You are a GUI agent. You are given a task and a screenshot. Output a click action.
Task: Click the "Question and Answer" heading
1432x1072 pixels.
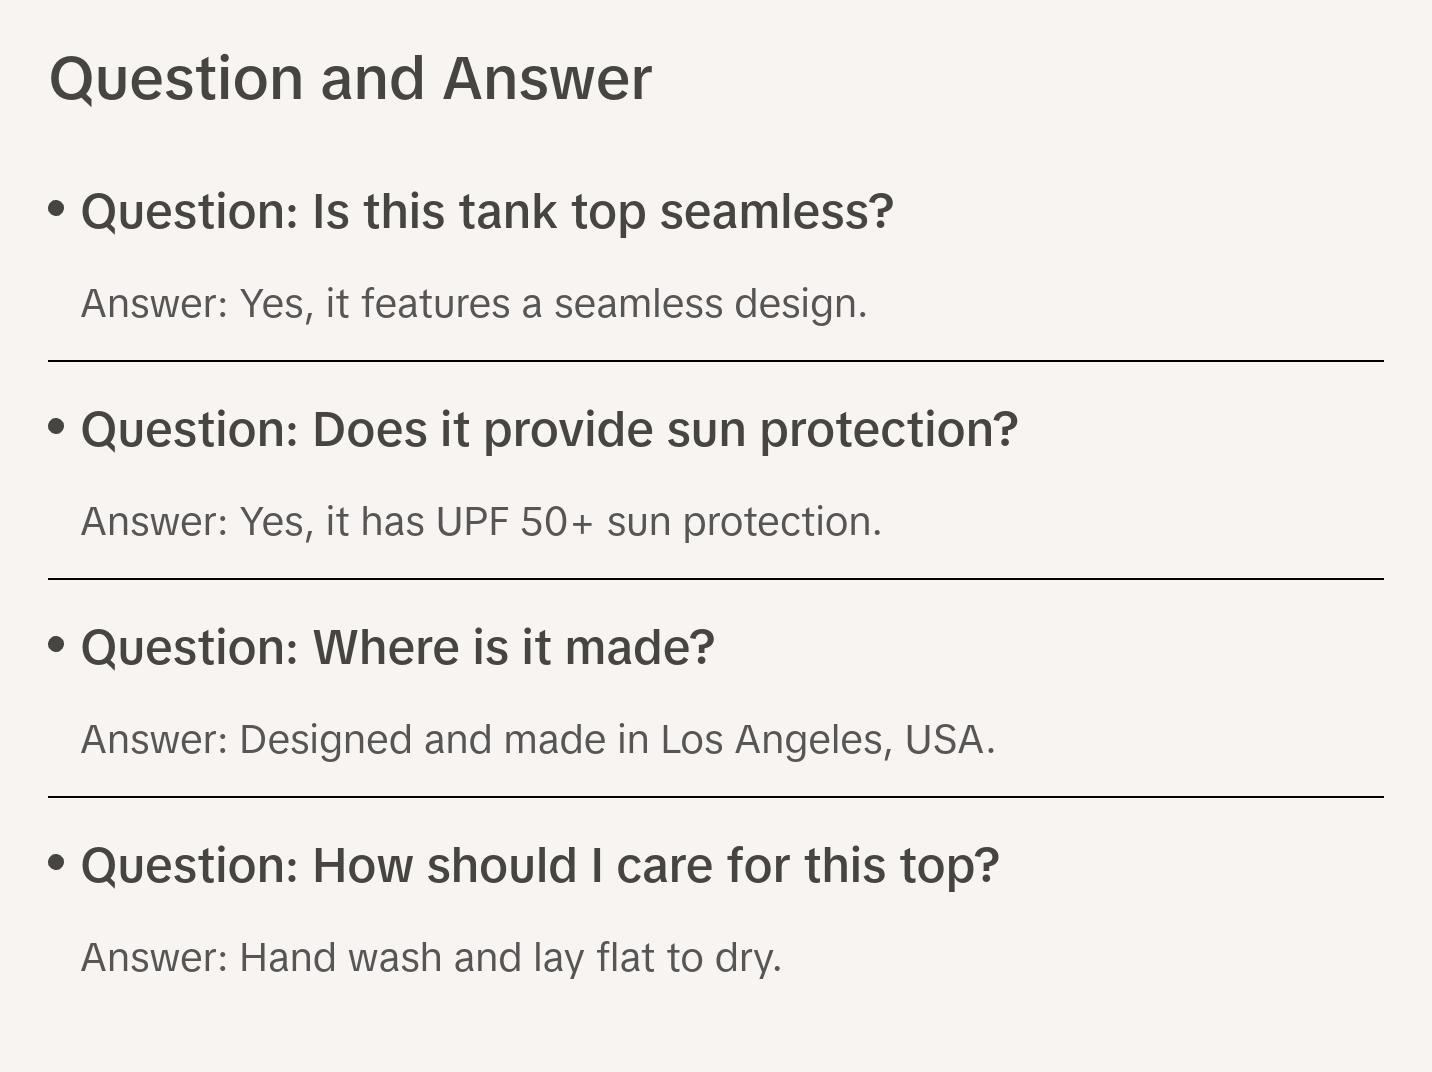point(350,79)
